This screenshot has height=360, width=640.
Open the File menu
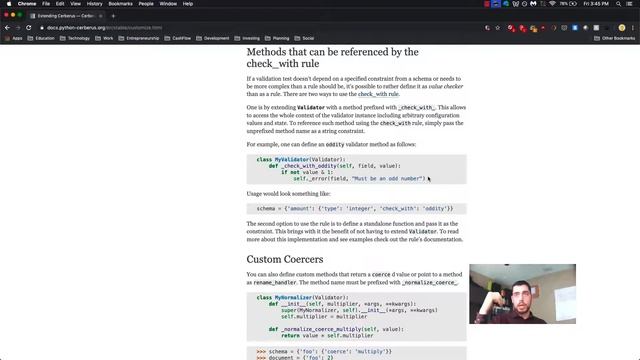pos(46,4)
